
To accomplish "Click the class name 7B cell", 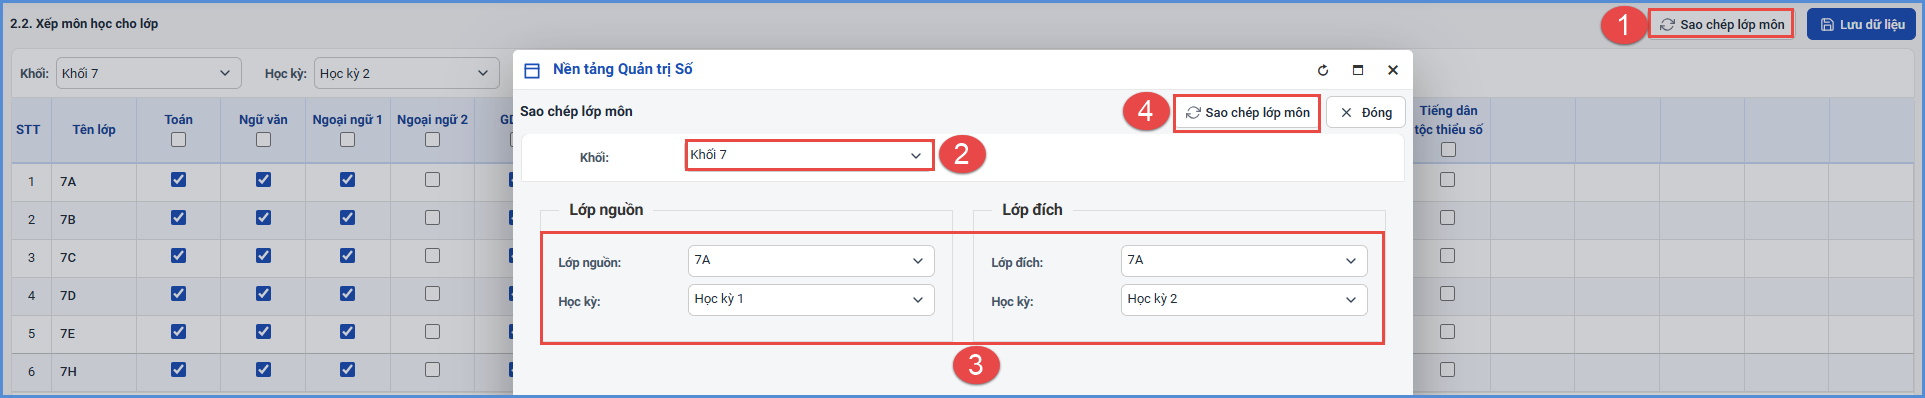I will [93, 220].
